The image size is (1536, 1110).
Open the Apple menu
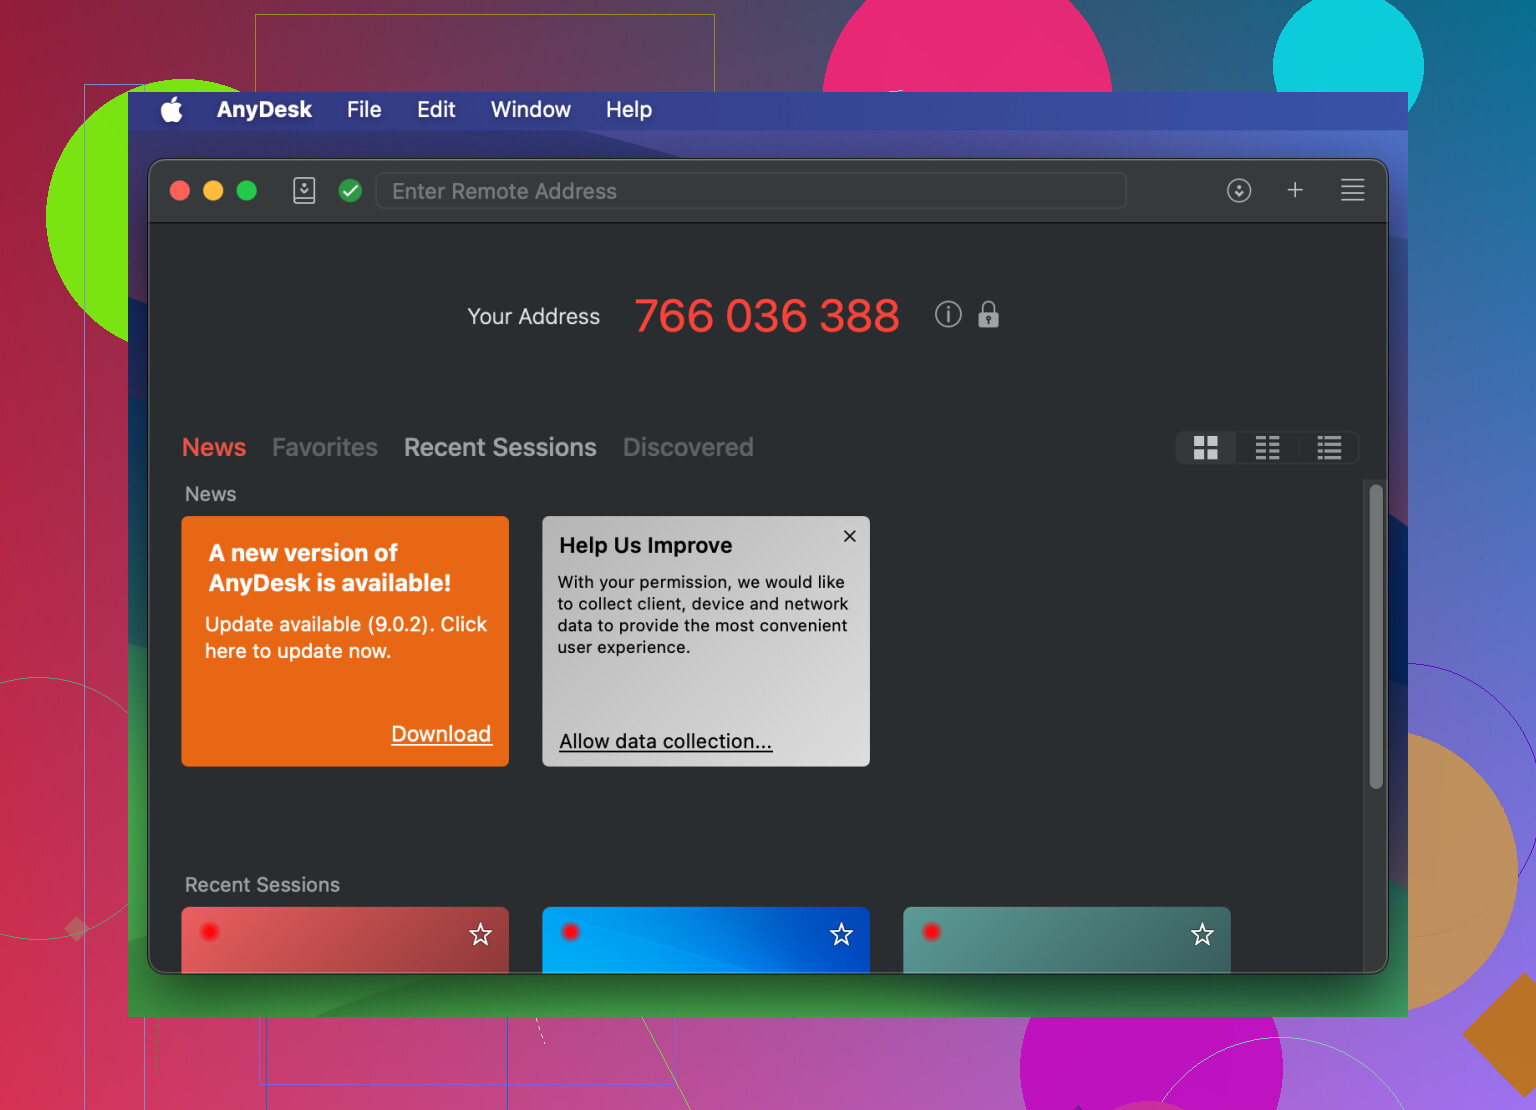pos(172,110)
